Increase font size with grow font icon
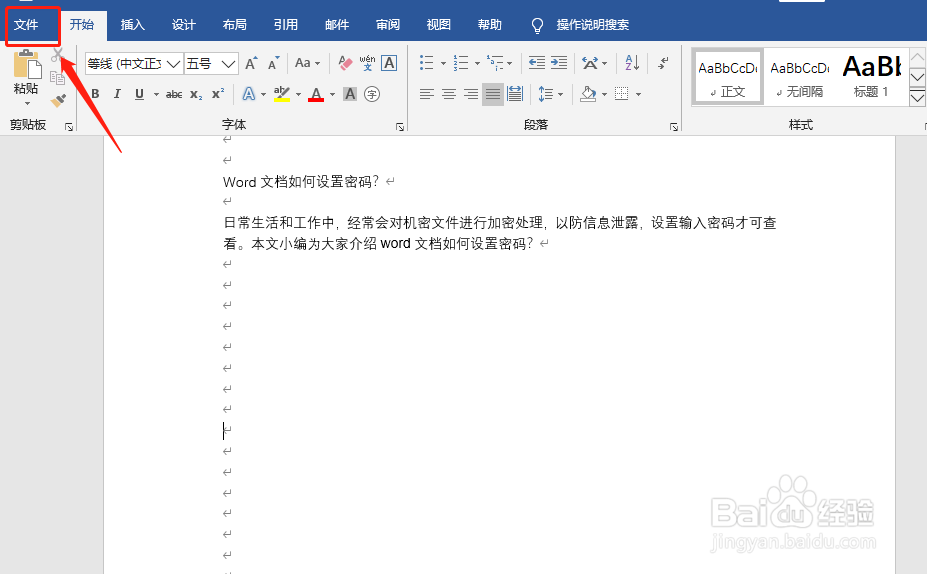Image resolution: width=927 pixels, height=574 pixels. [251, 63]
